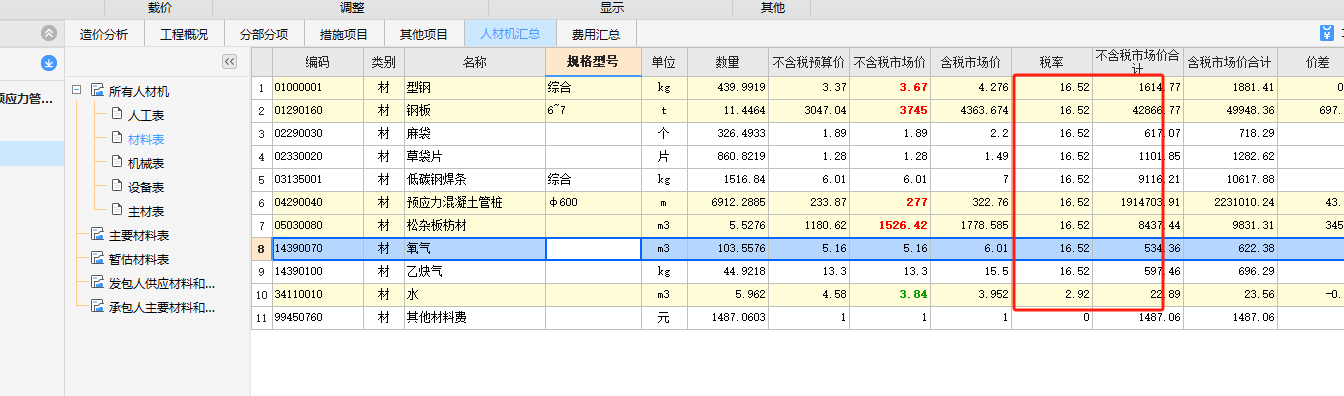
Task: Click the 其他 ribbon group label
Action: tap(773, 8)
